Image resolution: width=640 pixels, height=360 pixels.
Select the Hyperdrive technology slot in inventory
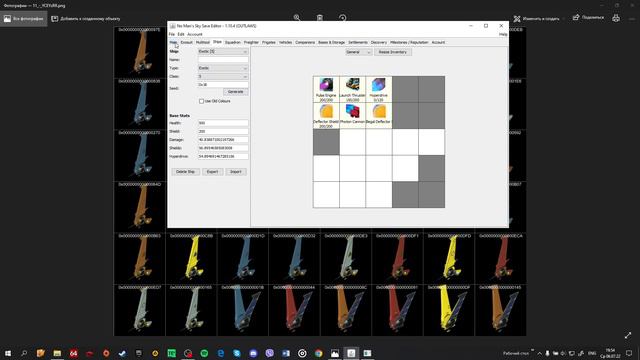click(379, 89)
